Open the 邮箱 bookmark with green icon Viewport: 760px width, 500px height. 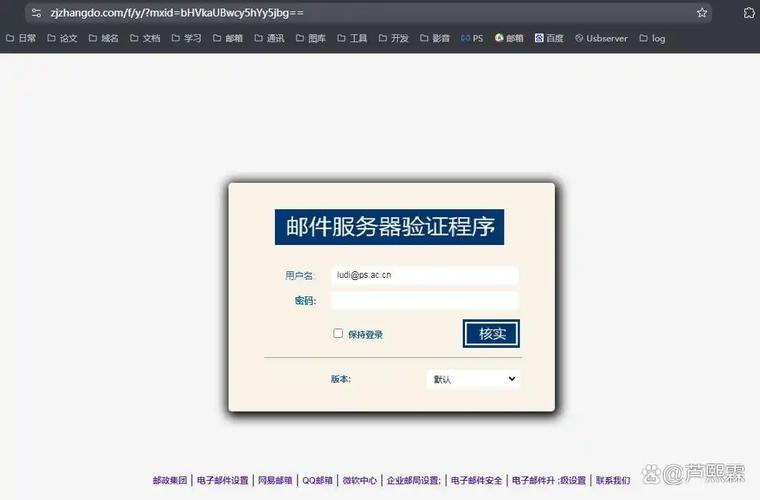(x=509, y=38)
